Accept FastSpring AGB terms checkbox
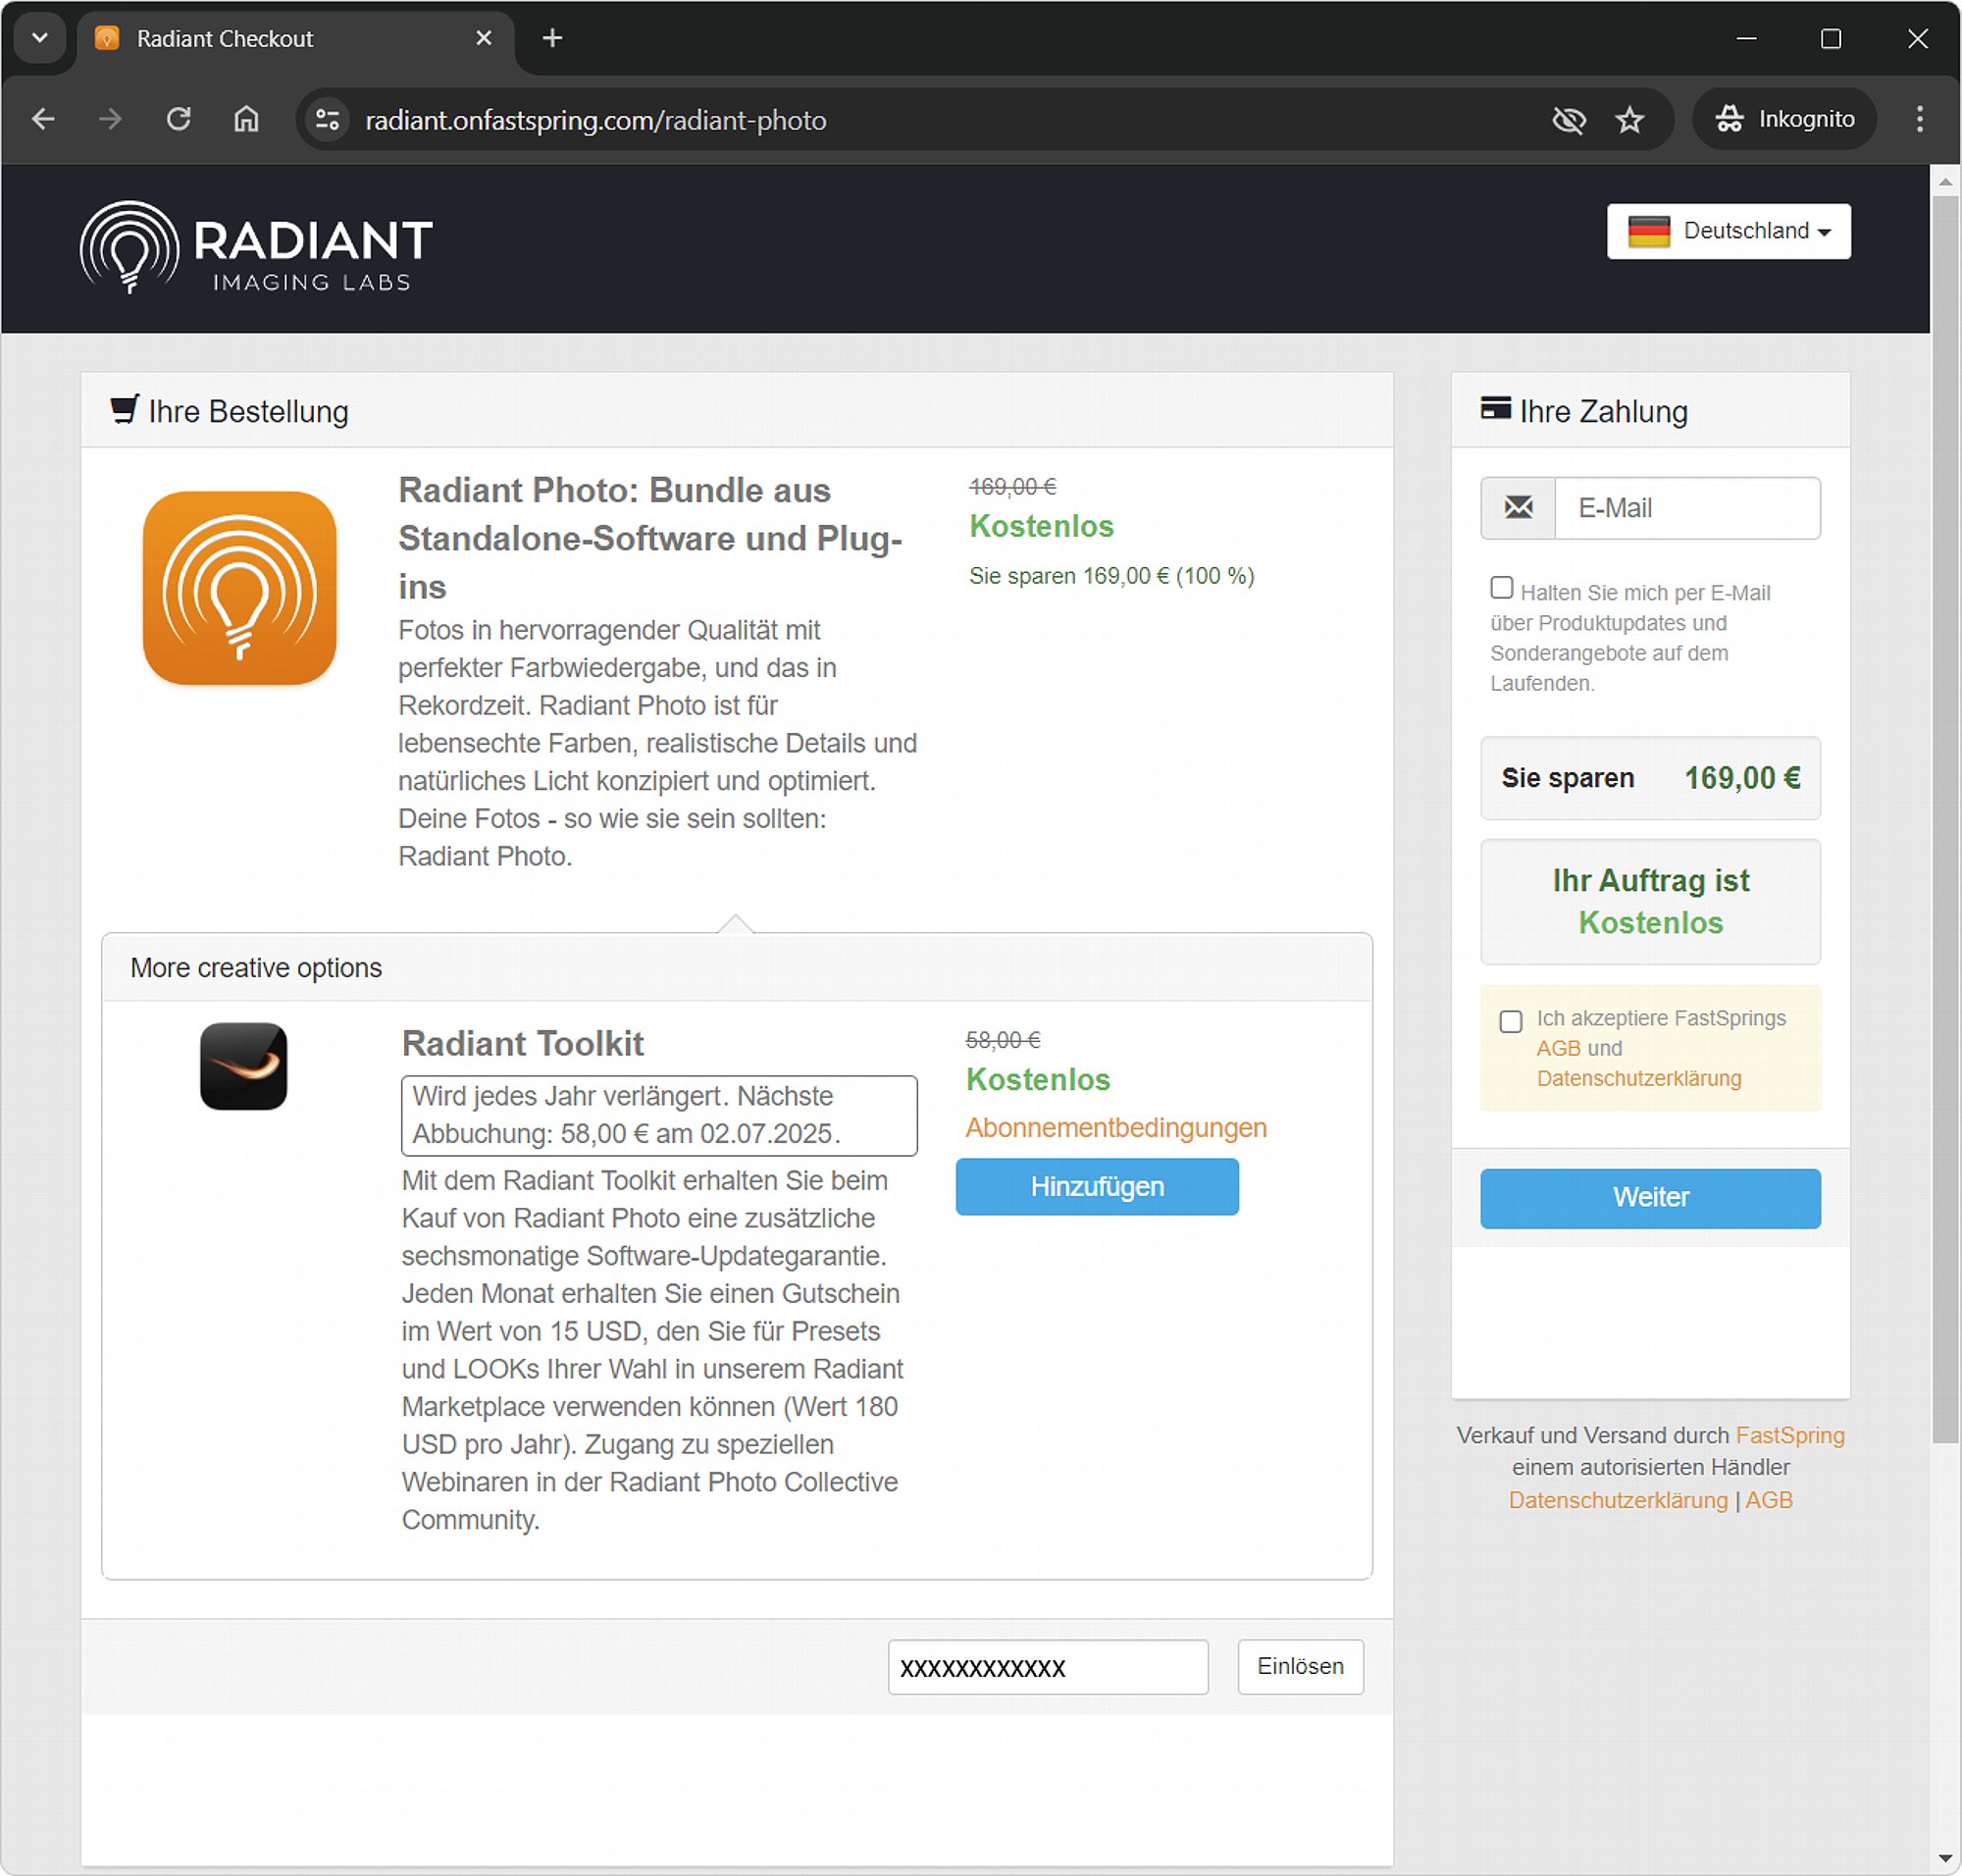This screenshot has height=1876, width=1962. pos(1511,1021)
